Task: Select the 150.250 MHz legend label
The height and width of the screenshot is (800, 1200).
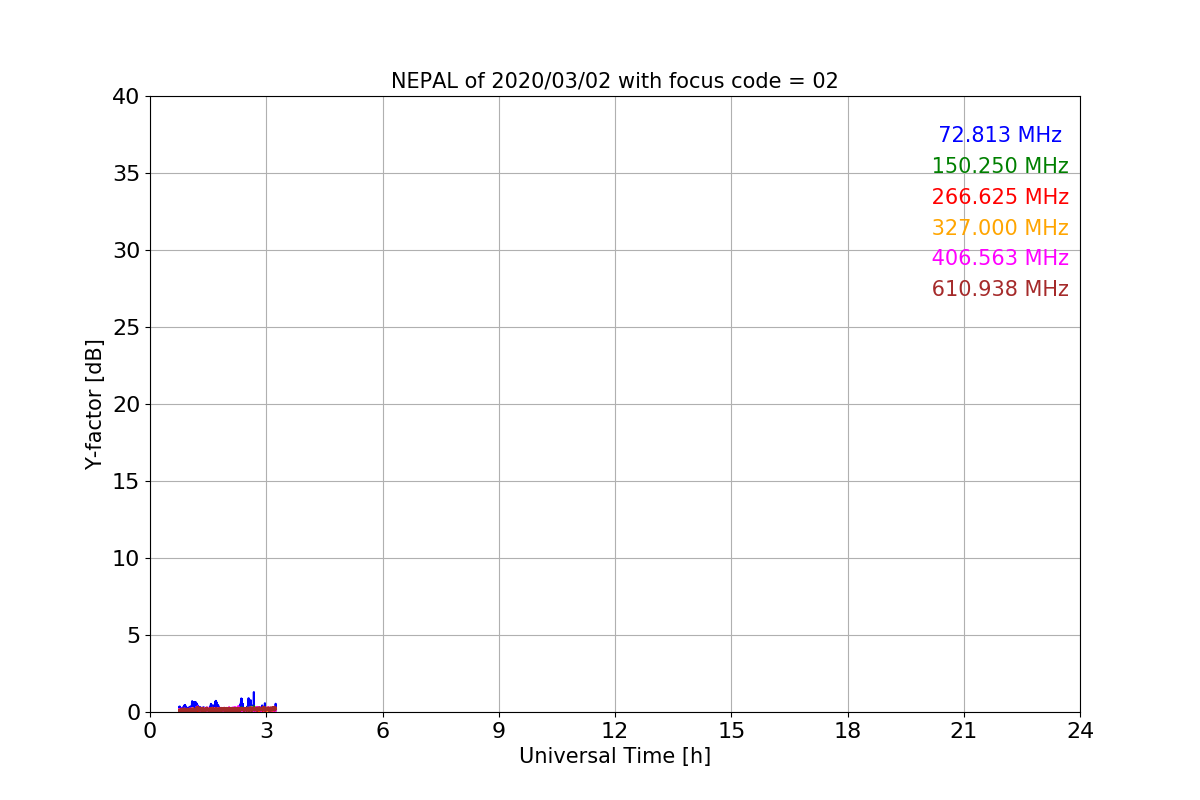Action: [x=1000, y=166]
